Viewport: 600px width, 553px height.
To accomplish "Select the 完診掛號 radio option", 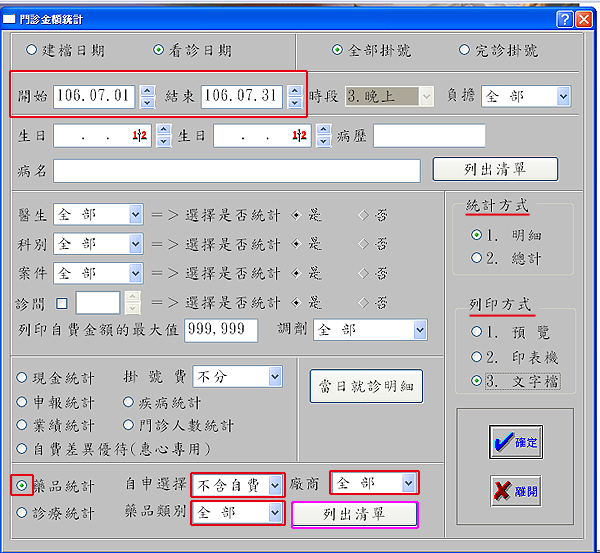I will 464,50.
